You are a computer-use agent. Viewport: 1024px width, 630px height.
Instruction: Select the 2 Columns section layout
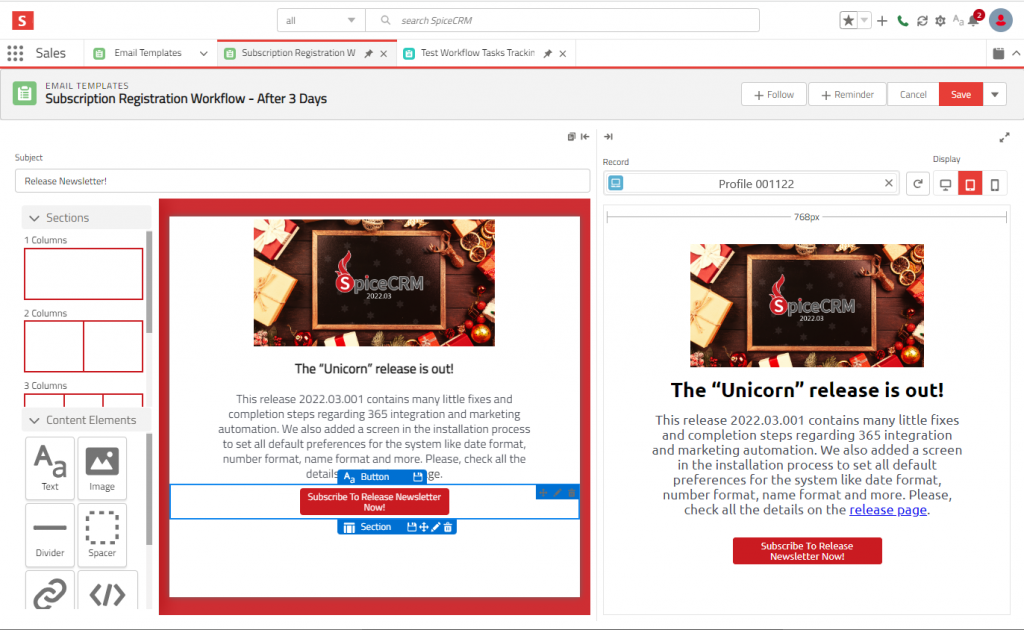[84, 346]
